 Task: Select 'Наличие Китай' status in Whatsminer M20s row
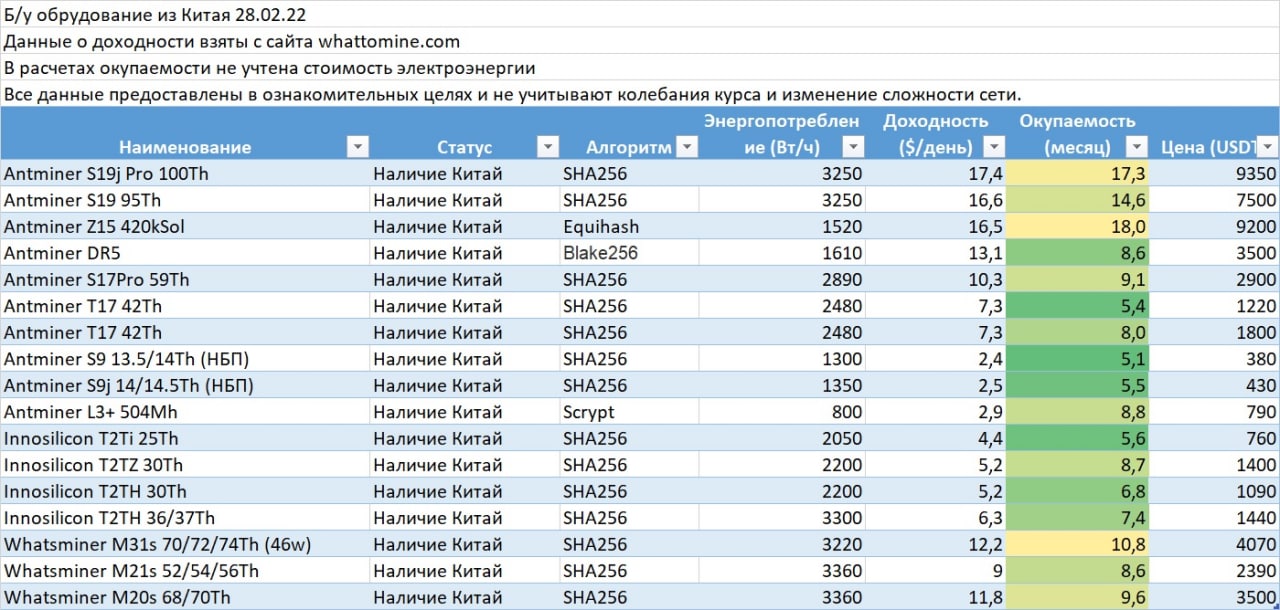pyautogui.click(x=465, y=598)
